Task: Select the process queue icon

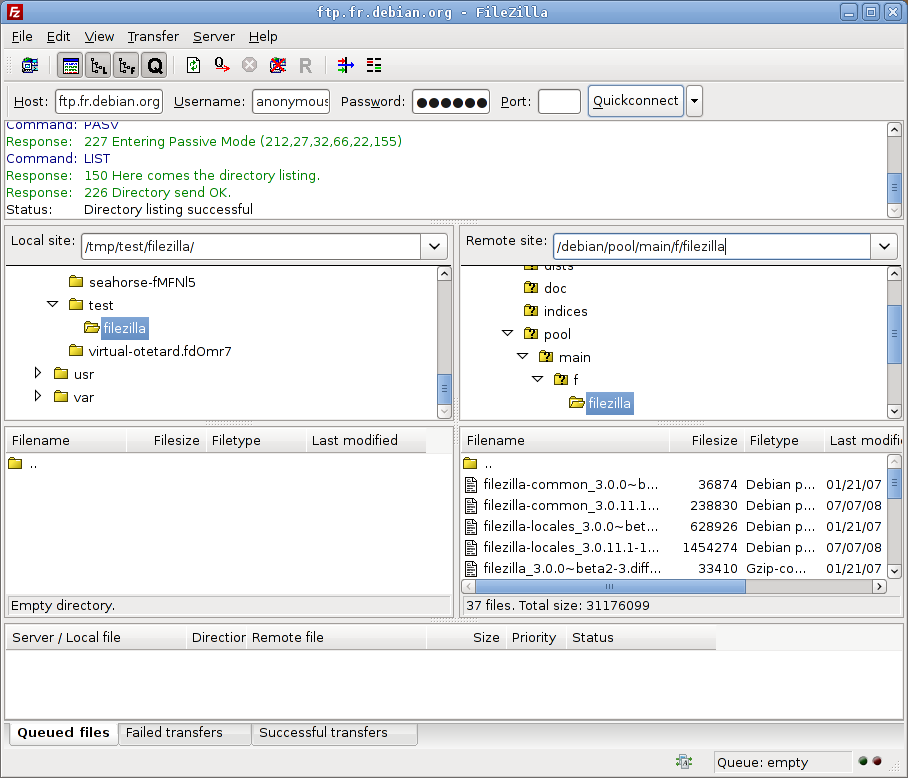Action: (x=221, y=66)
